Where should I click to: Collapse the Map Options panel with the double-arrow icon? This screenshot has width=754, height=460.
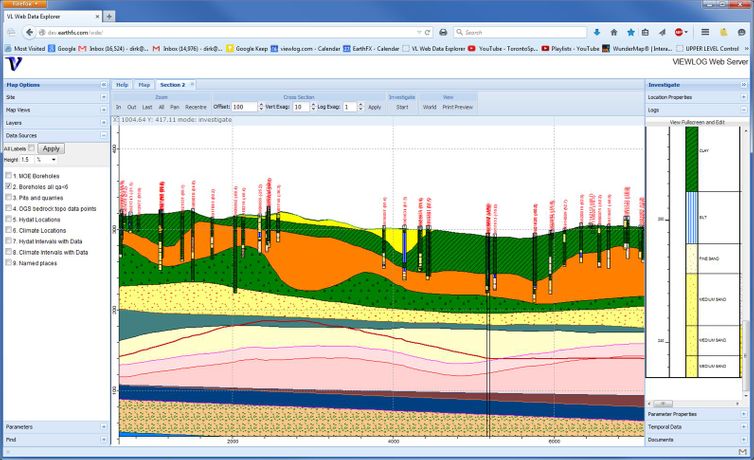[x=103, y=85]
